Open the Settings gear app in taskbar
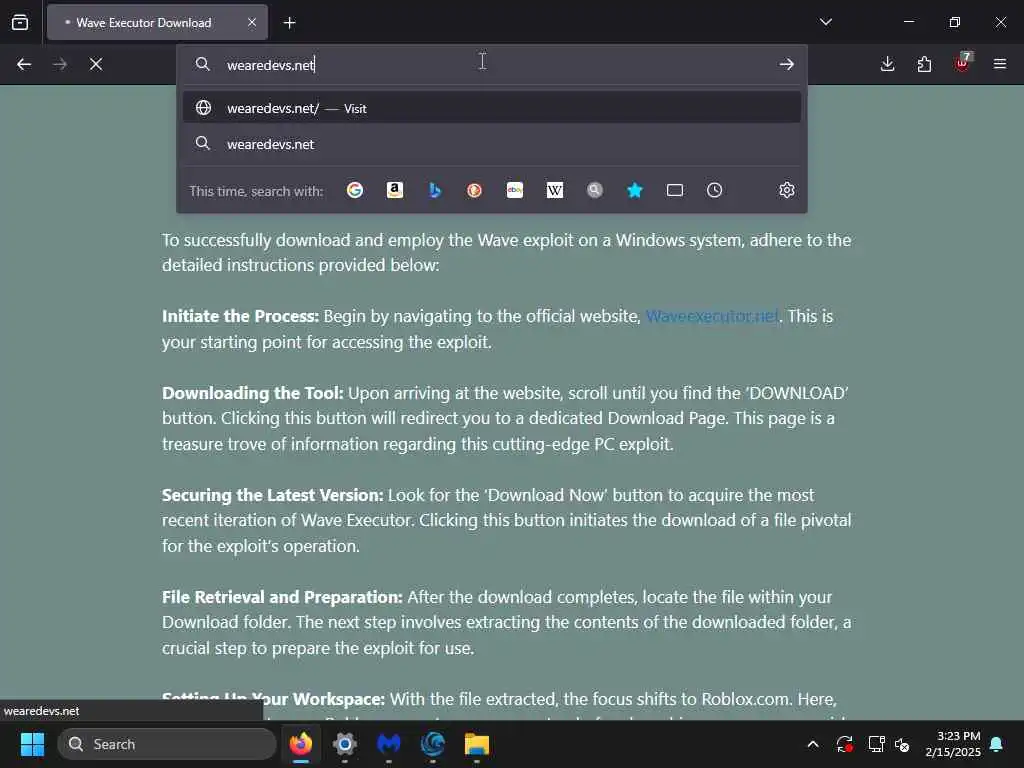The width and height of the screenshot is (1024, 768). click(x=345, y=744)
